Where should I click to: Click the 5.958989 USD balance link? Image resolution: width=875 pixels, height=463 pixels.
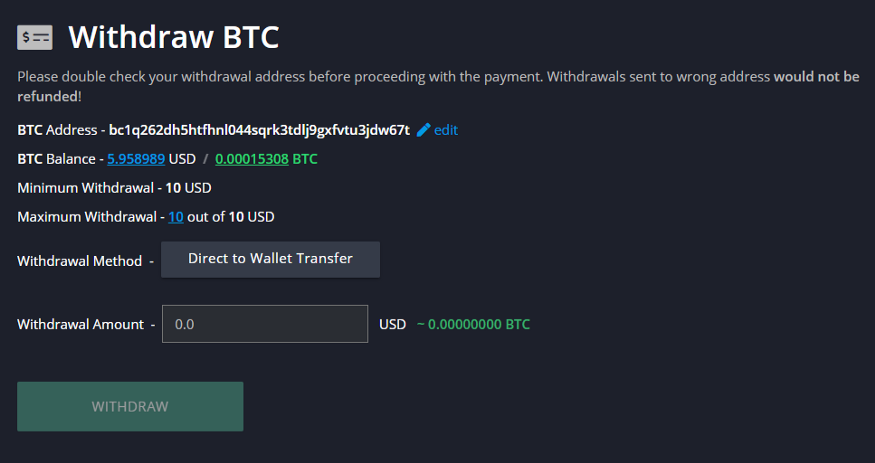[136, 159]
